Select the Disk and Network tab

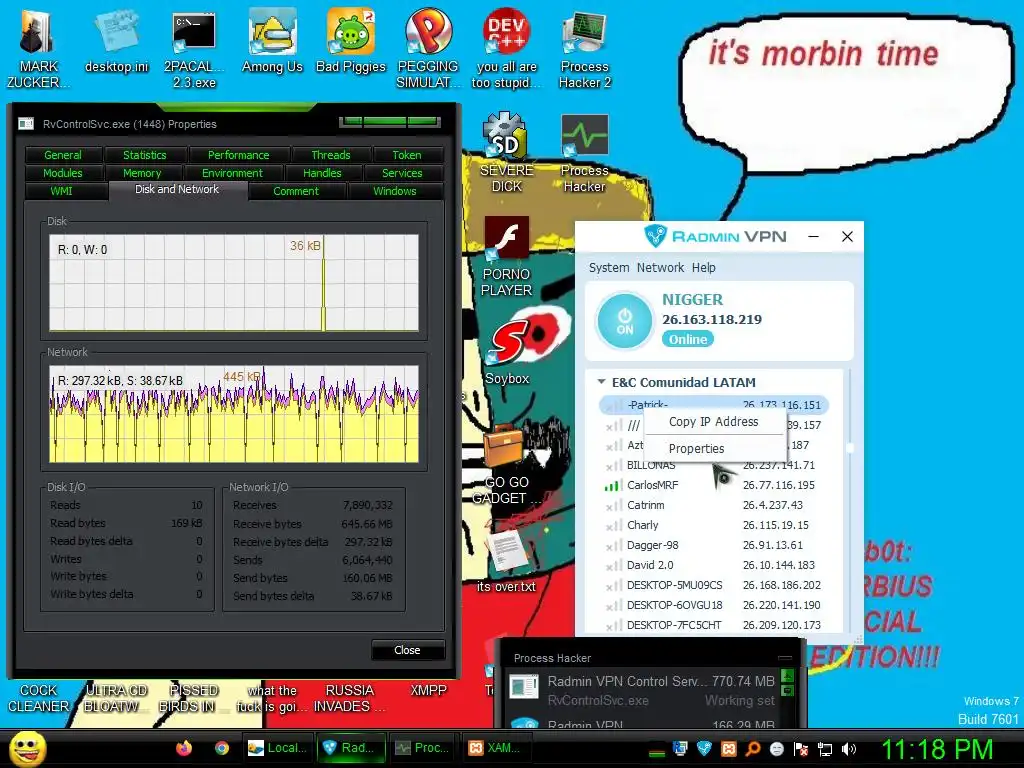click(x=177, y=189)
